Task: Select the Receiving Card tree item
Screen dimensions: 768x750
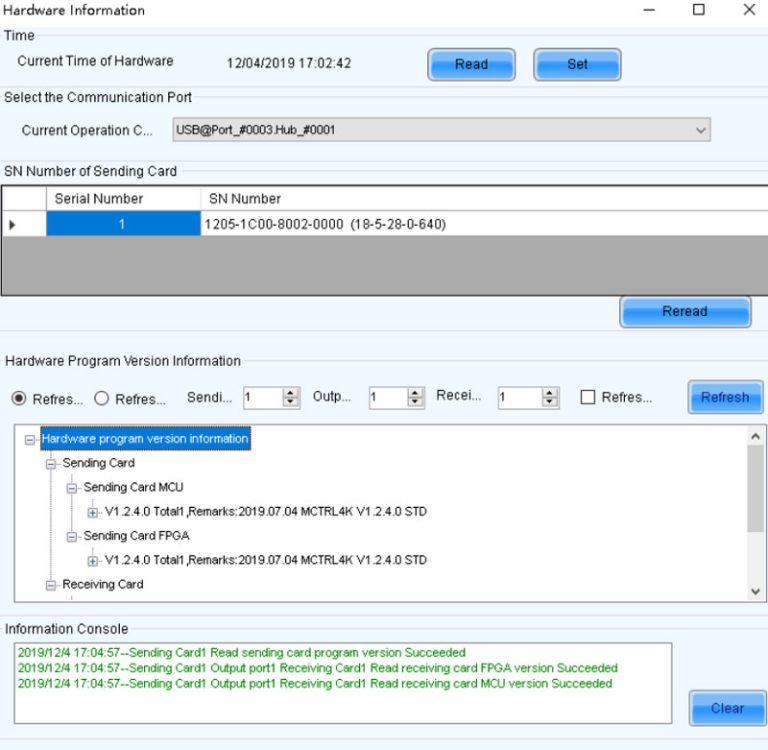Action: coord(102,585)
